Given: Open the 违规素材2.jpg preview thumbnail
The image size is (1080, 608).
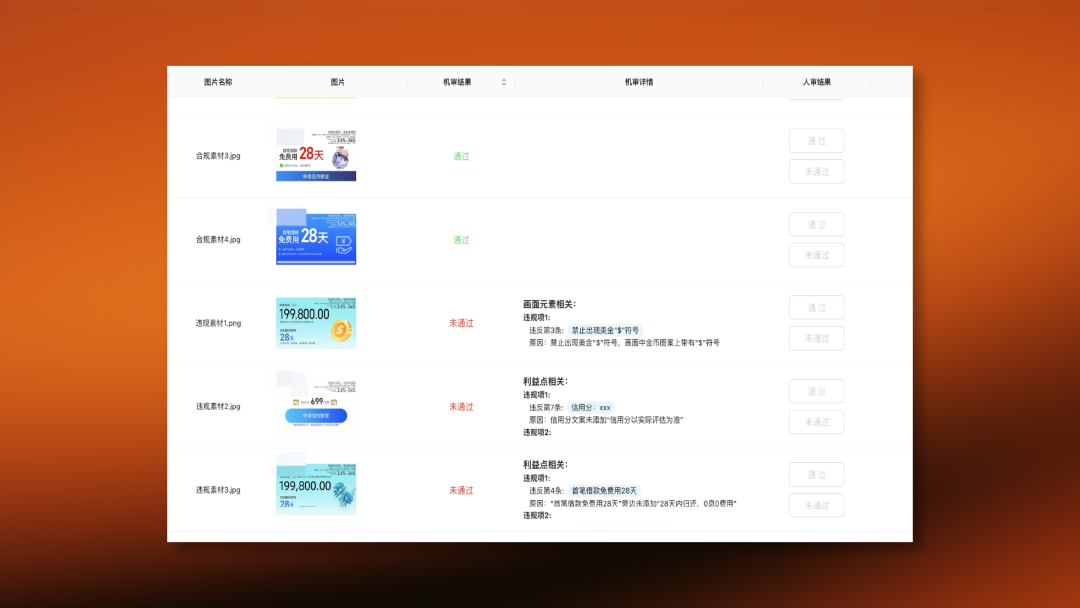Looking at the screenshot, I should pos(315,406).
